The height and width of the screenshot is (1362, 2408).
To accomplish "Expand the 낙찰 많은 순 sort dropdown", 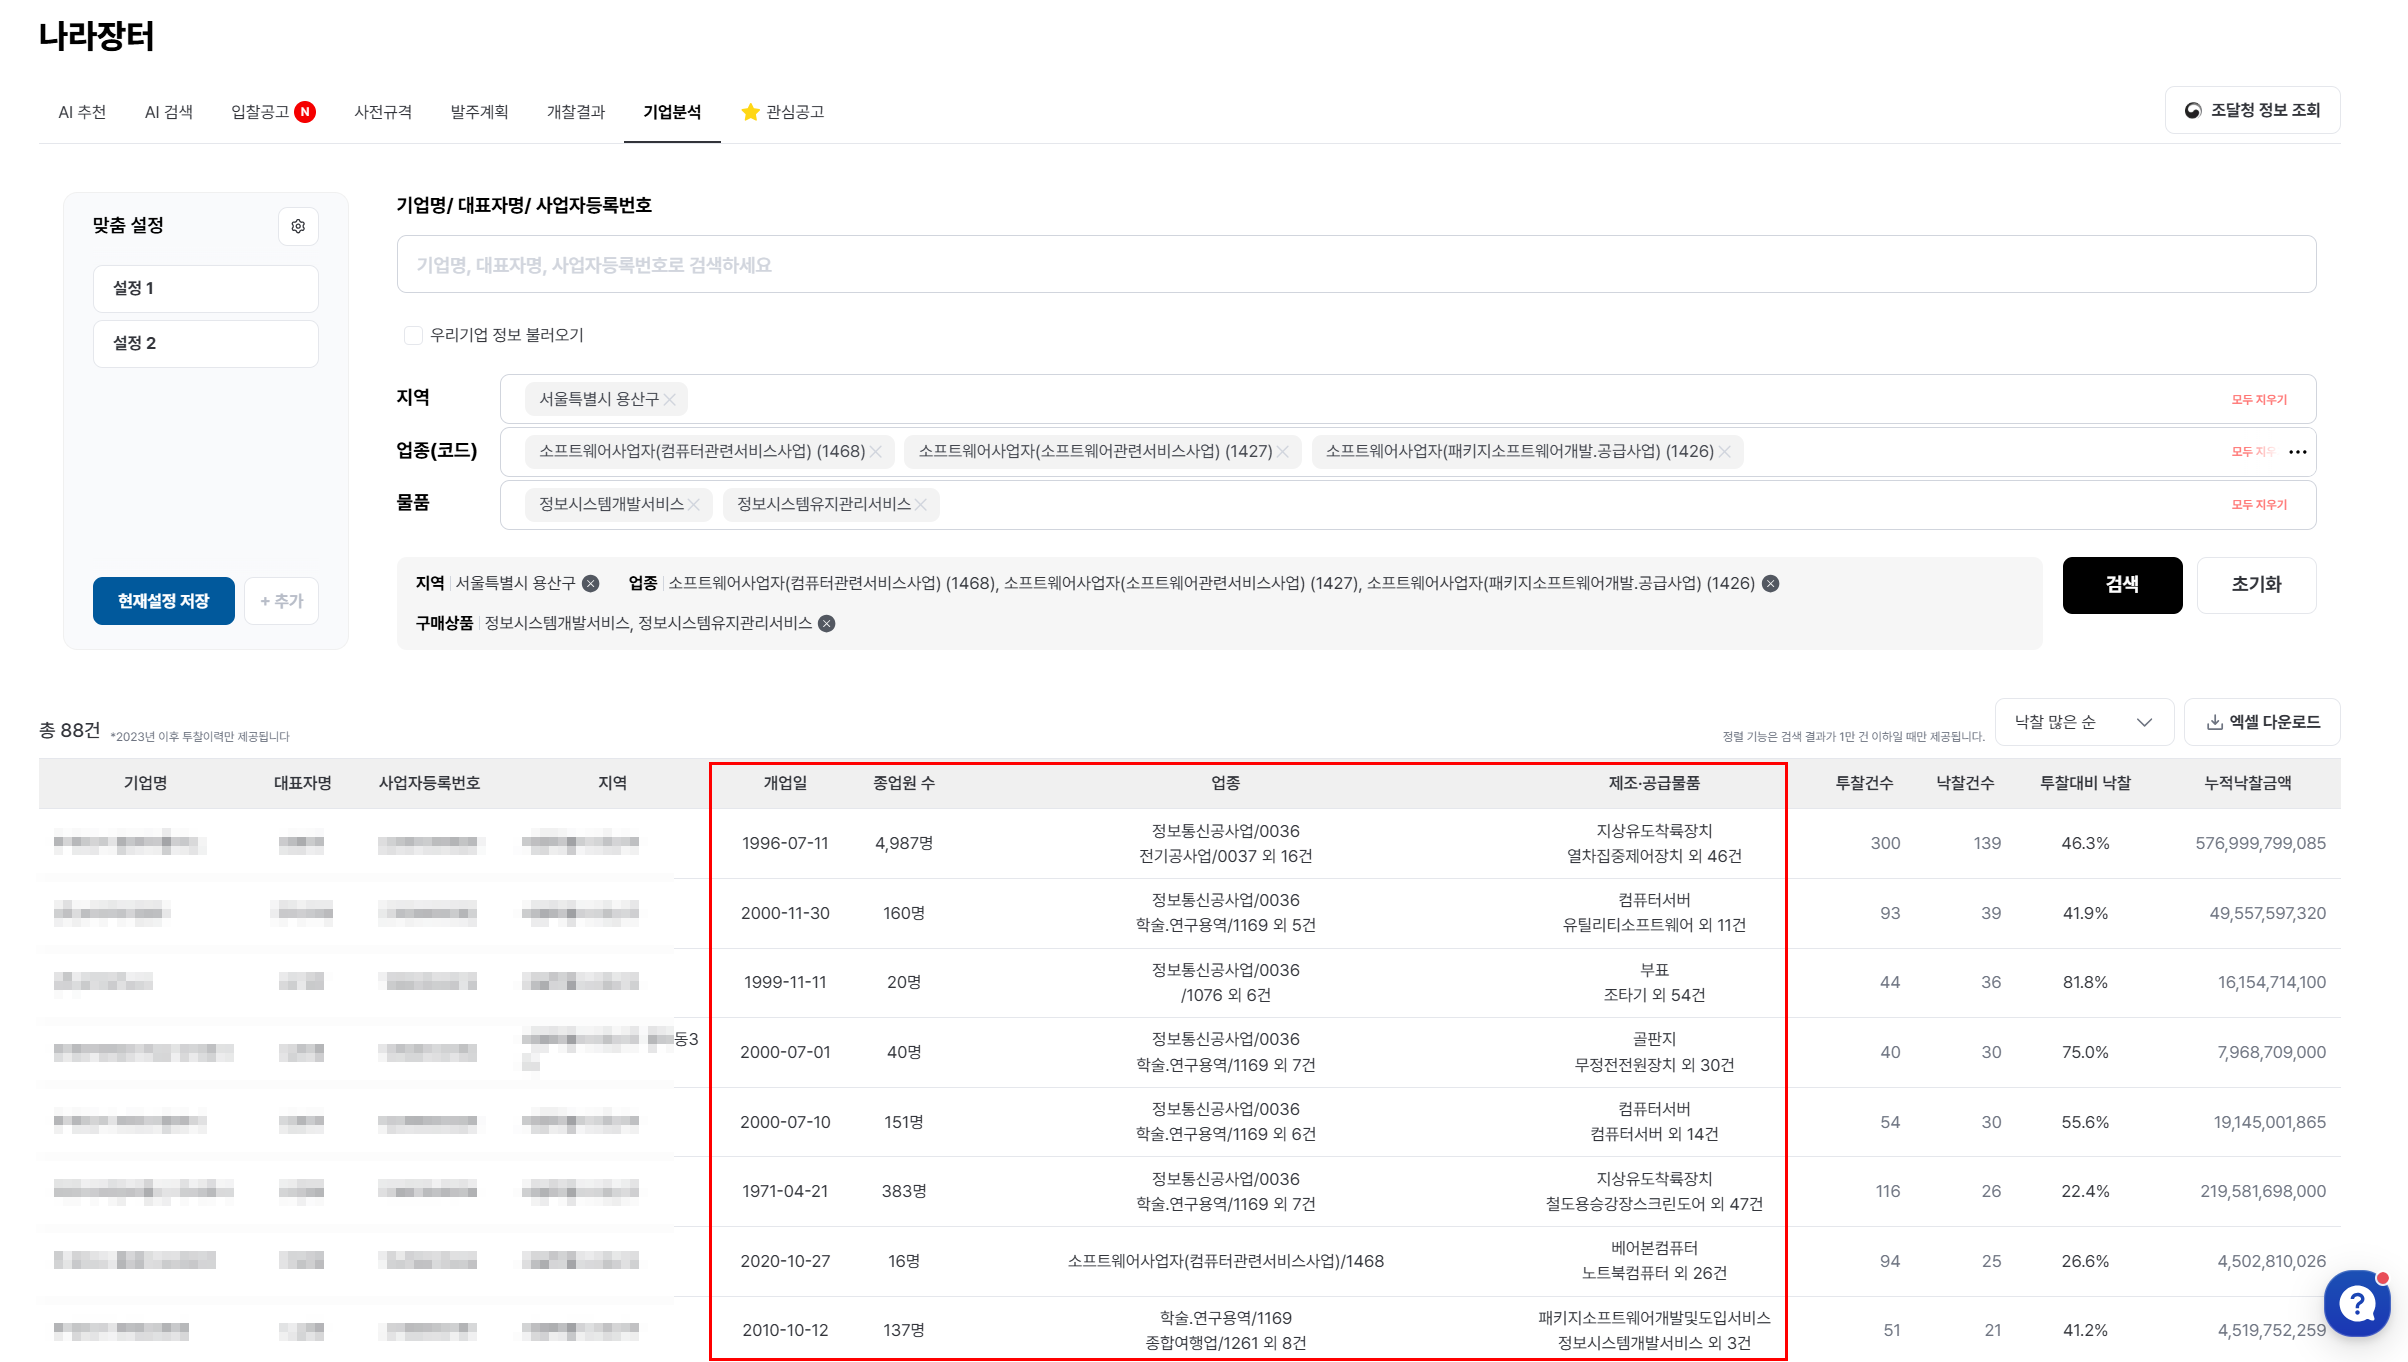I will tap(2083, 722).
